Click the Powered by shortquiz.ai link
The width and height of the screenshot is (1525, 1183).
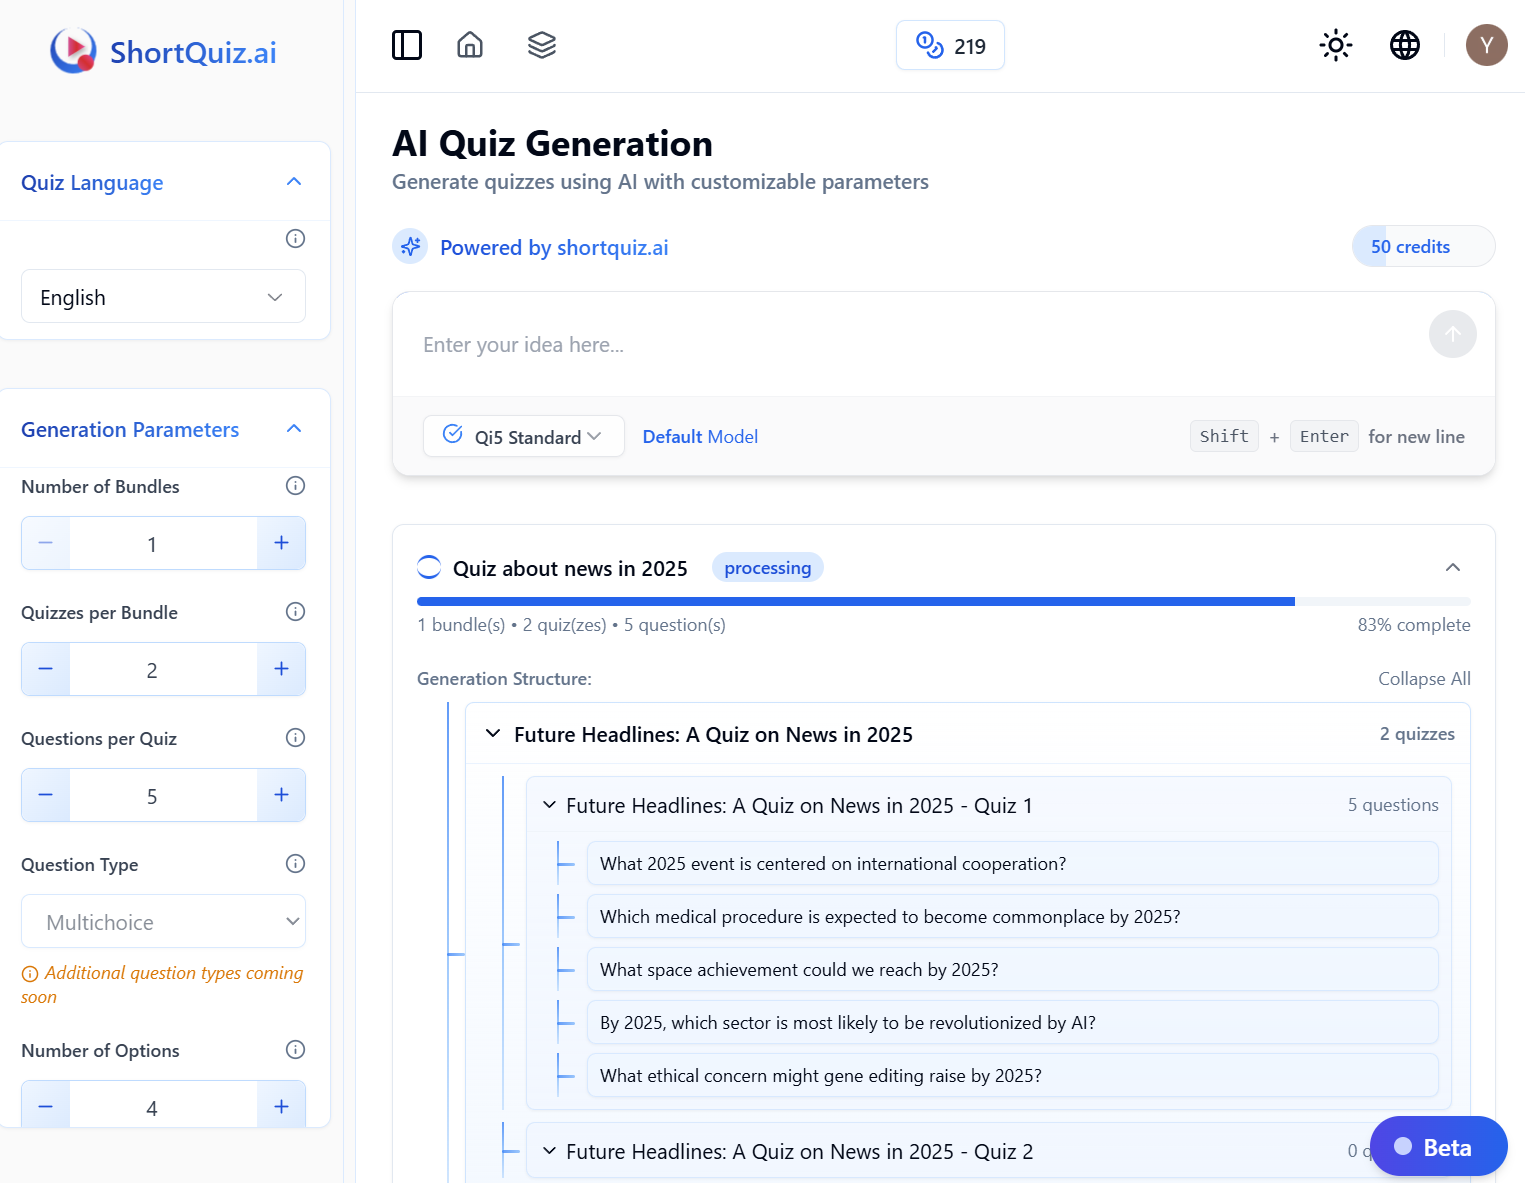pyautogui.click(x=554, y=247)
